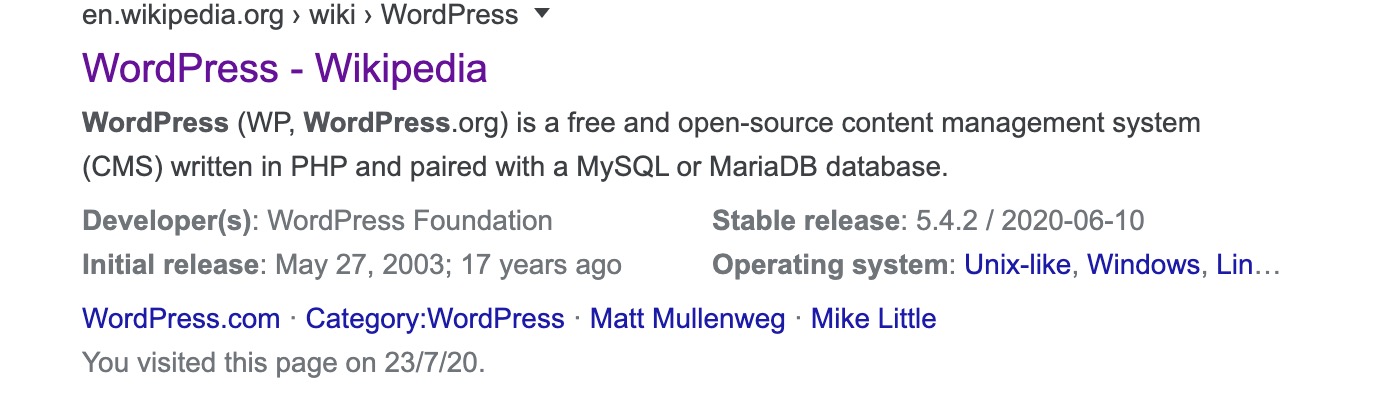Open the Mike Little link

click(x=873, y=319)
